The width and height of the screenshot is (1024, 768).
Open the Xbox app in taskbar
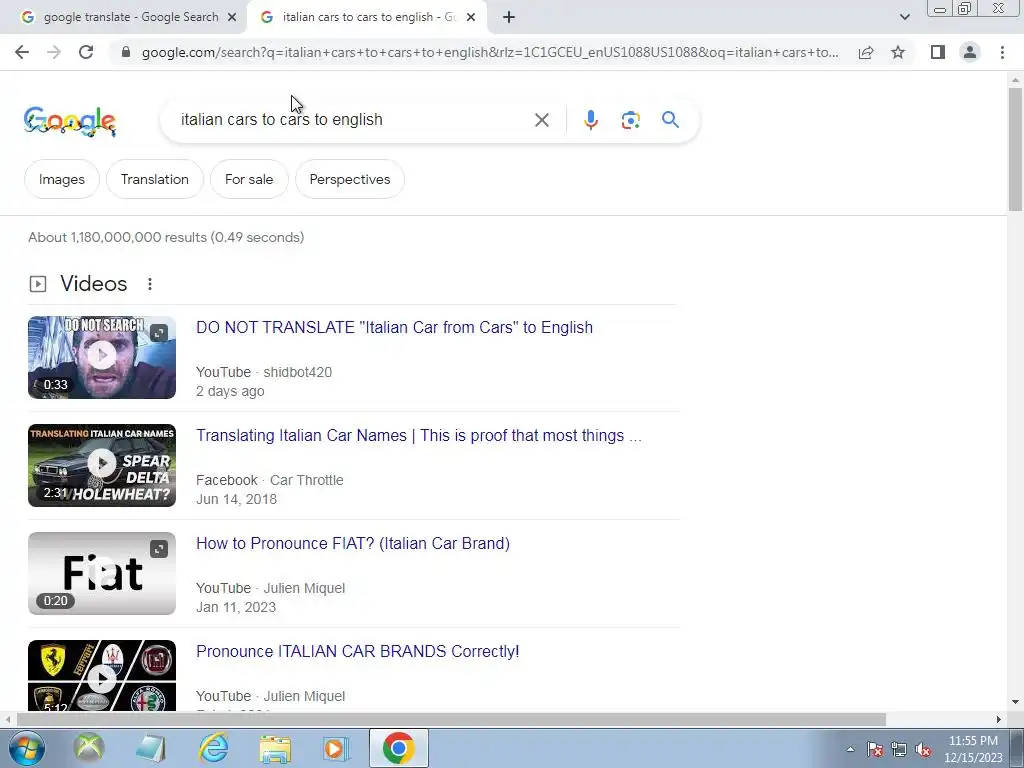(x=89, y=748)
